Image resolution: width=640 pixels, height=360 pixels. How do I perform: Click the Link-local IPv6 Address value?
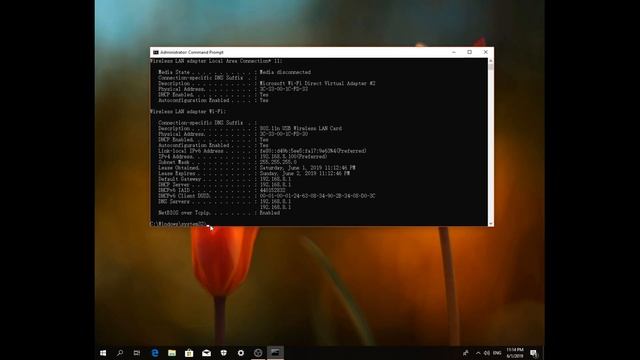coord(313,151)
